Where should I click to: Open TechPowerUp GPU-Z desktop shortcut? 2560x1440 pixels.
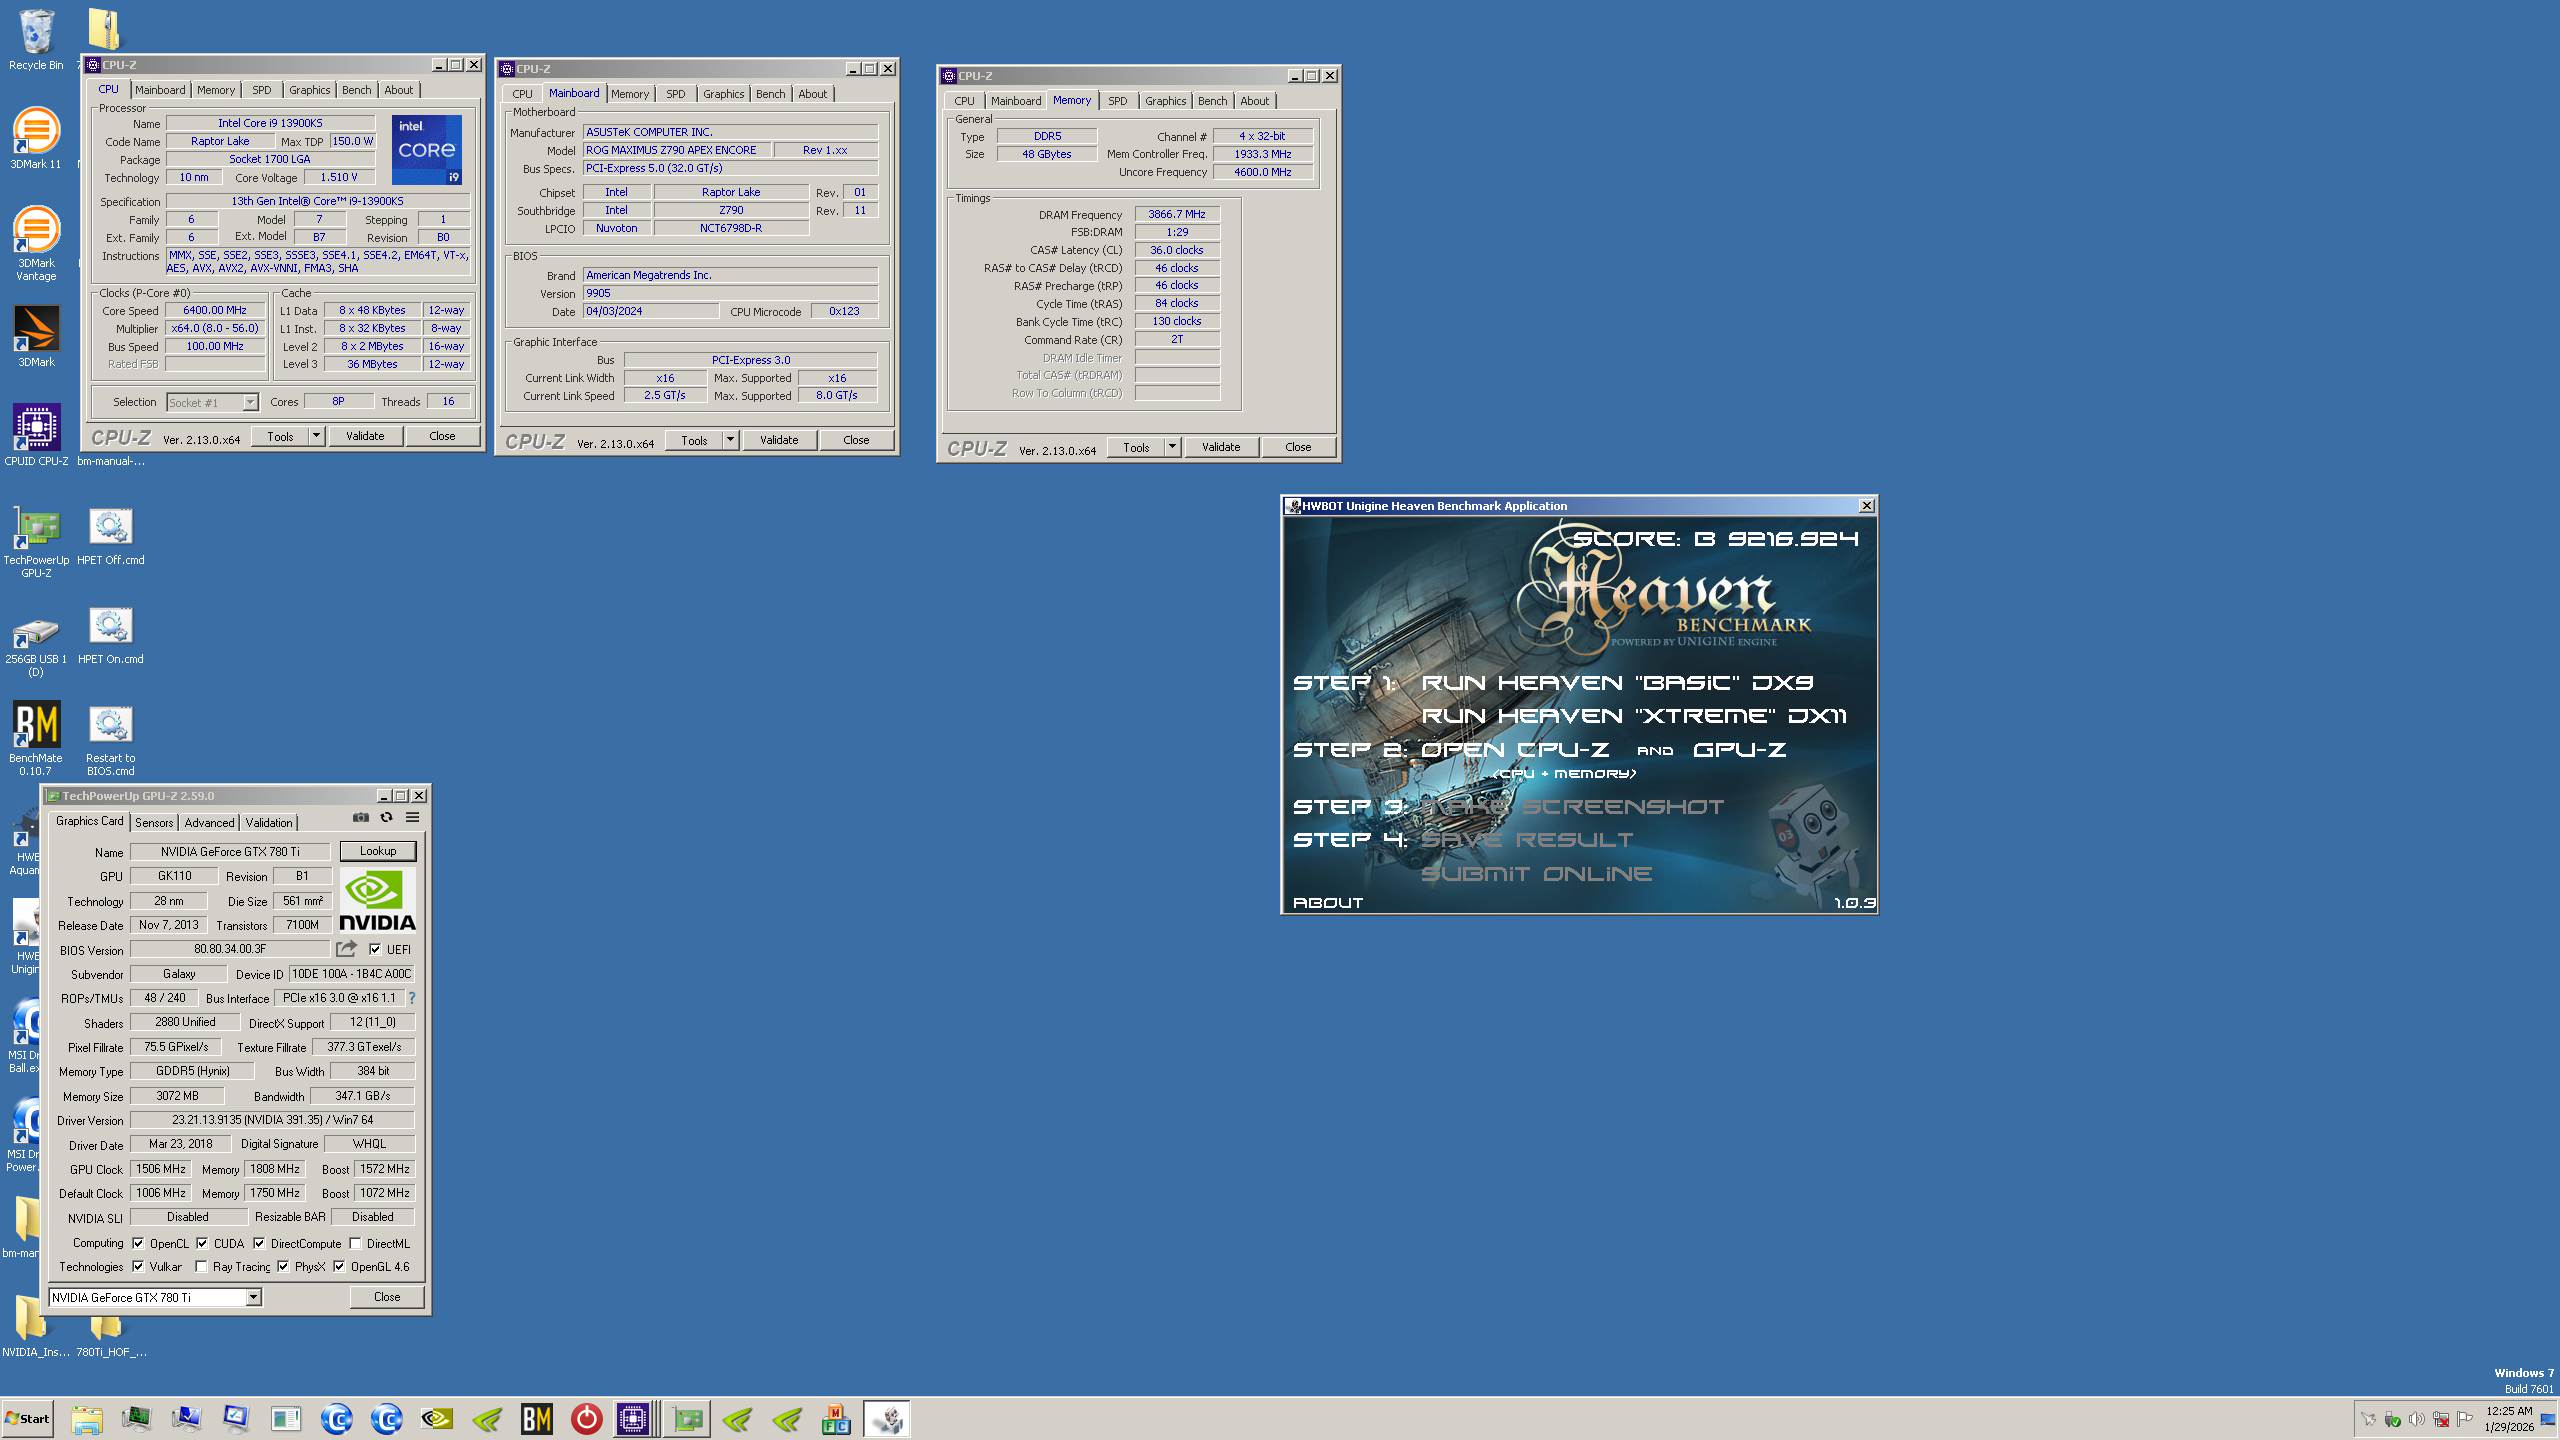[x=36, y=540]
